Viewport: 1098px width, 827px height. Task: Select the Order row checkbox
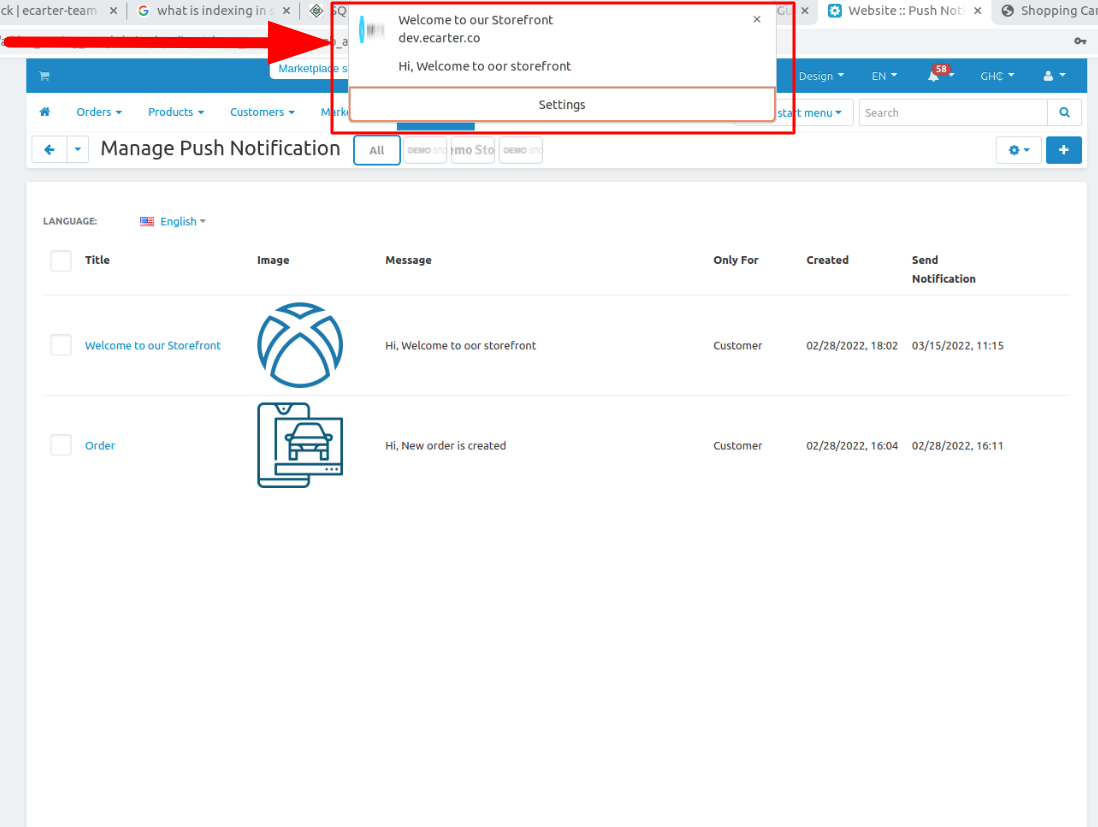tap(61, 445)
